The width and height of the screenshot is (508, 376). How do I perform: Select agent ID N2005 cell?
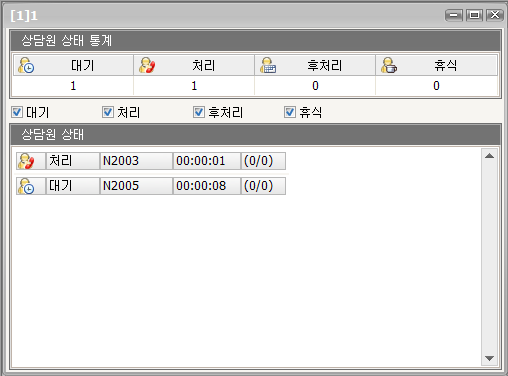click(136, 186)
